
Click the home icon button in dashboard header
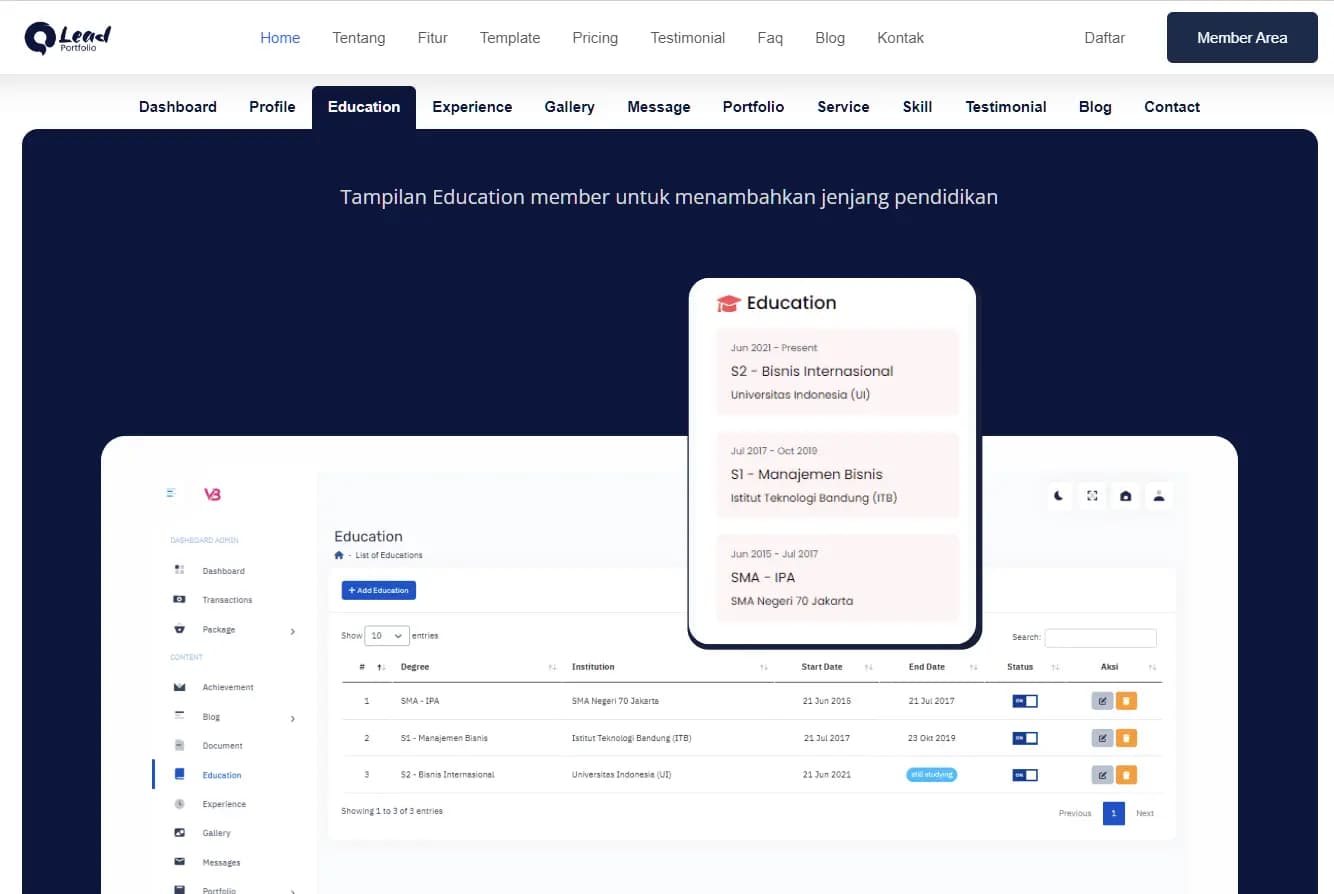[x=1125, y=495]
